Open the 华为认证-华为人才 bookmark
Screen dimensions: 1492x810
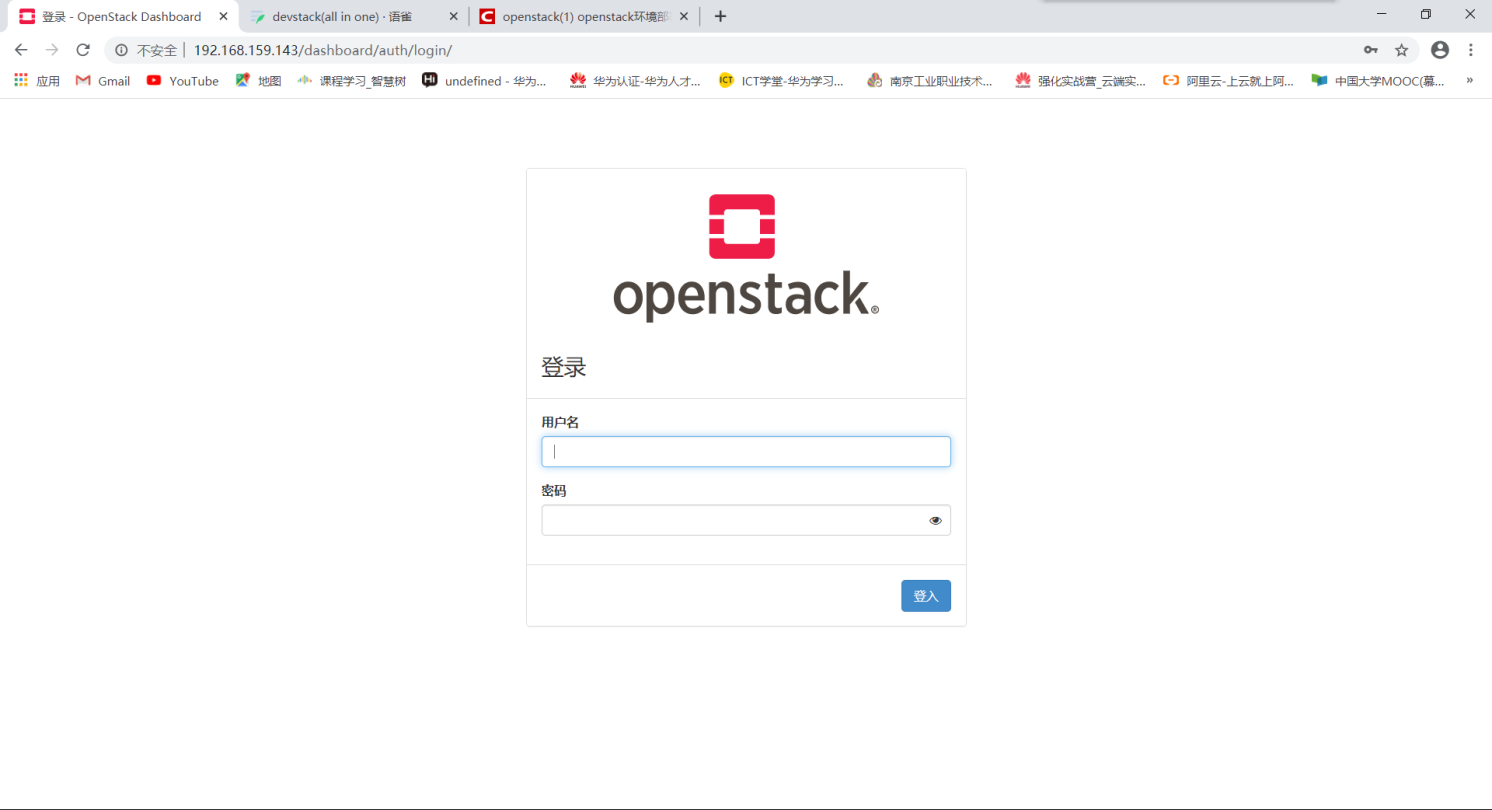(x=635, y=81)
